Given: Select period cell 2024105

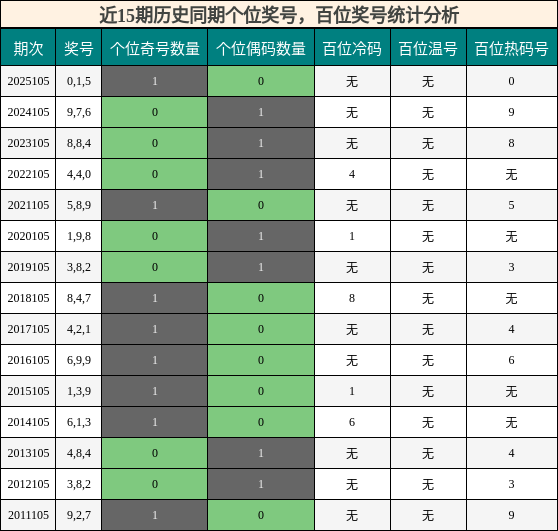Looking at the screenshot, I should [28, 112].
